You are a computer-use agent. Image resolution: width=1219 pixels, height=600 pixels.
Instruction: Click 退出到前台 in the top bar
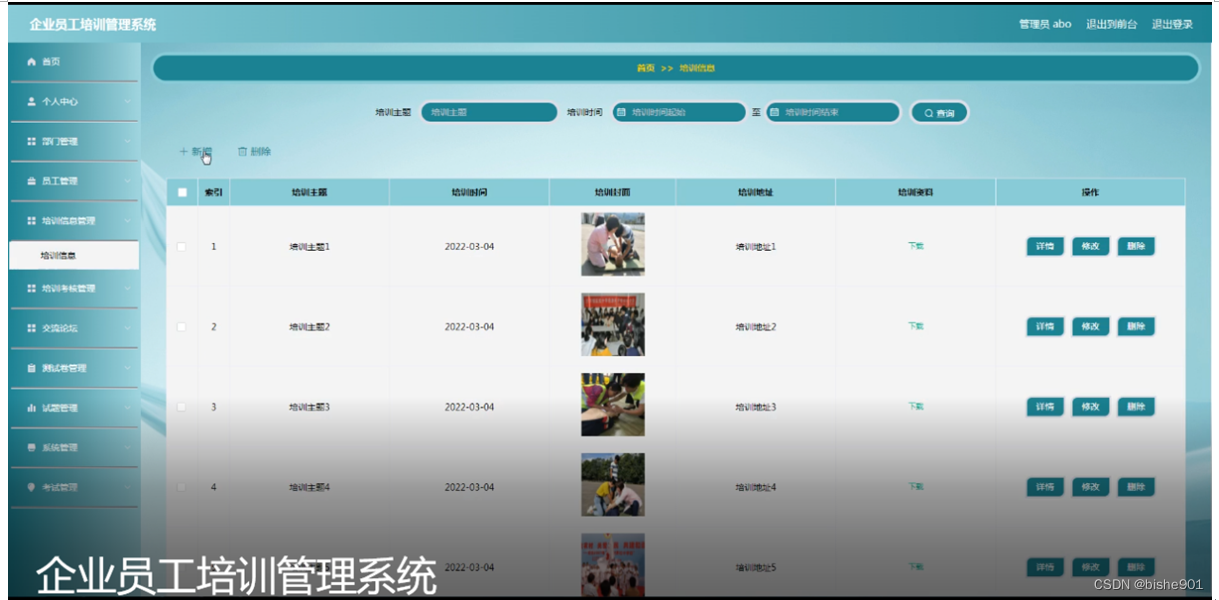click(1112, 24)
